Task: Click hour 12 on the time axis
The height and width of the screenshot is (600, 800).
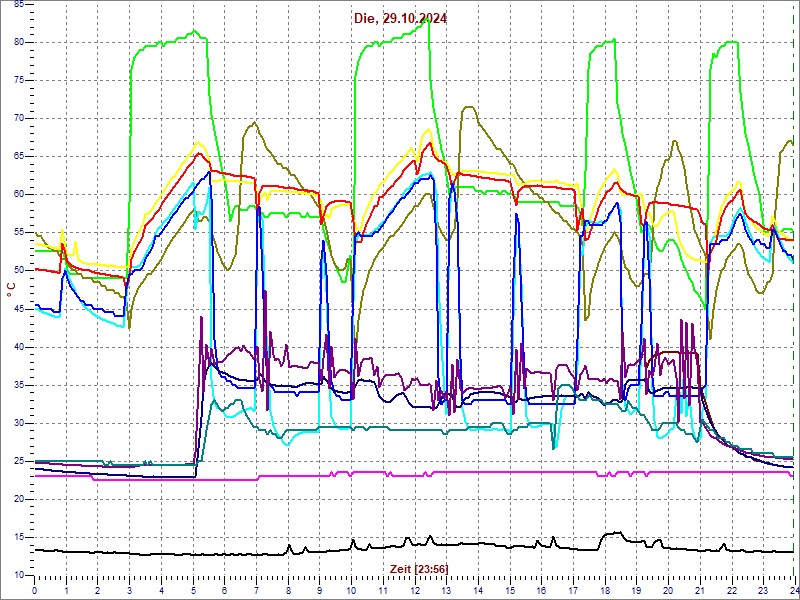Action: (x=414, y=590)
